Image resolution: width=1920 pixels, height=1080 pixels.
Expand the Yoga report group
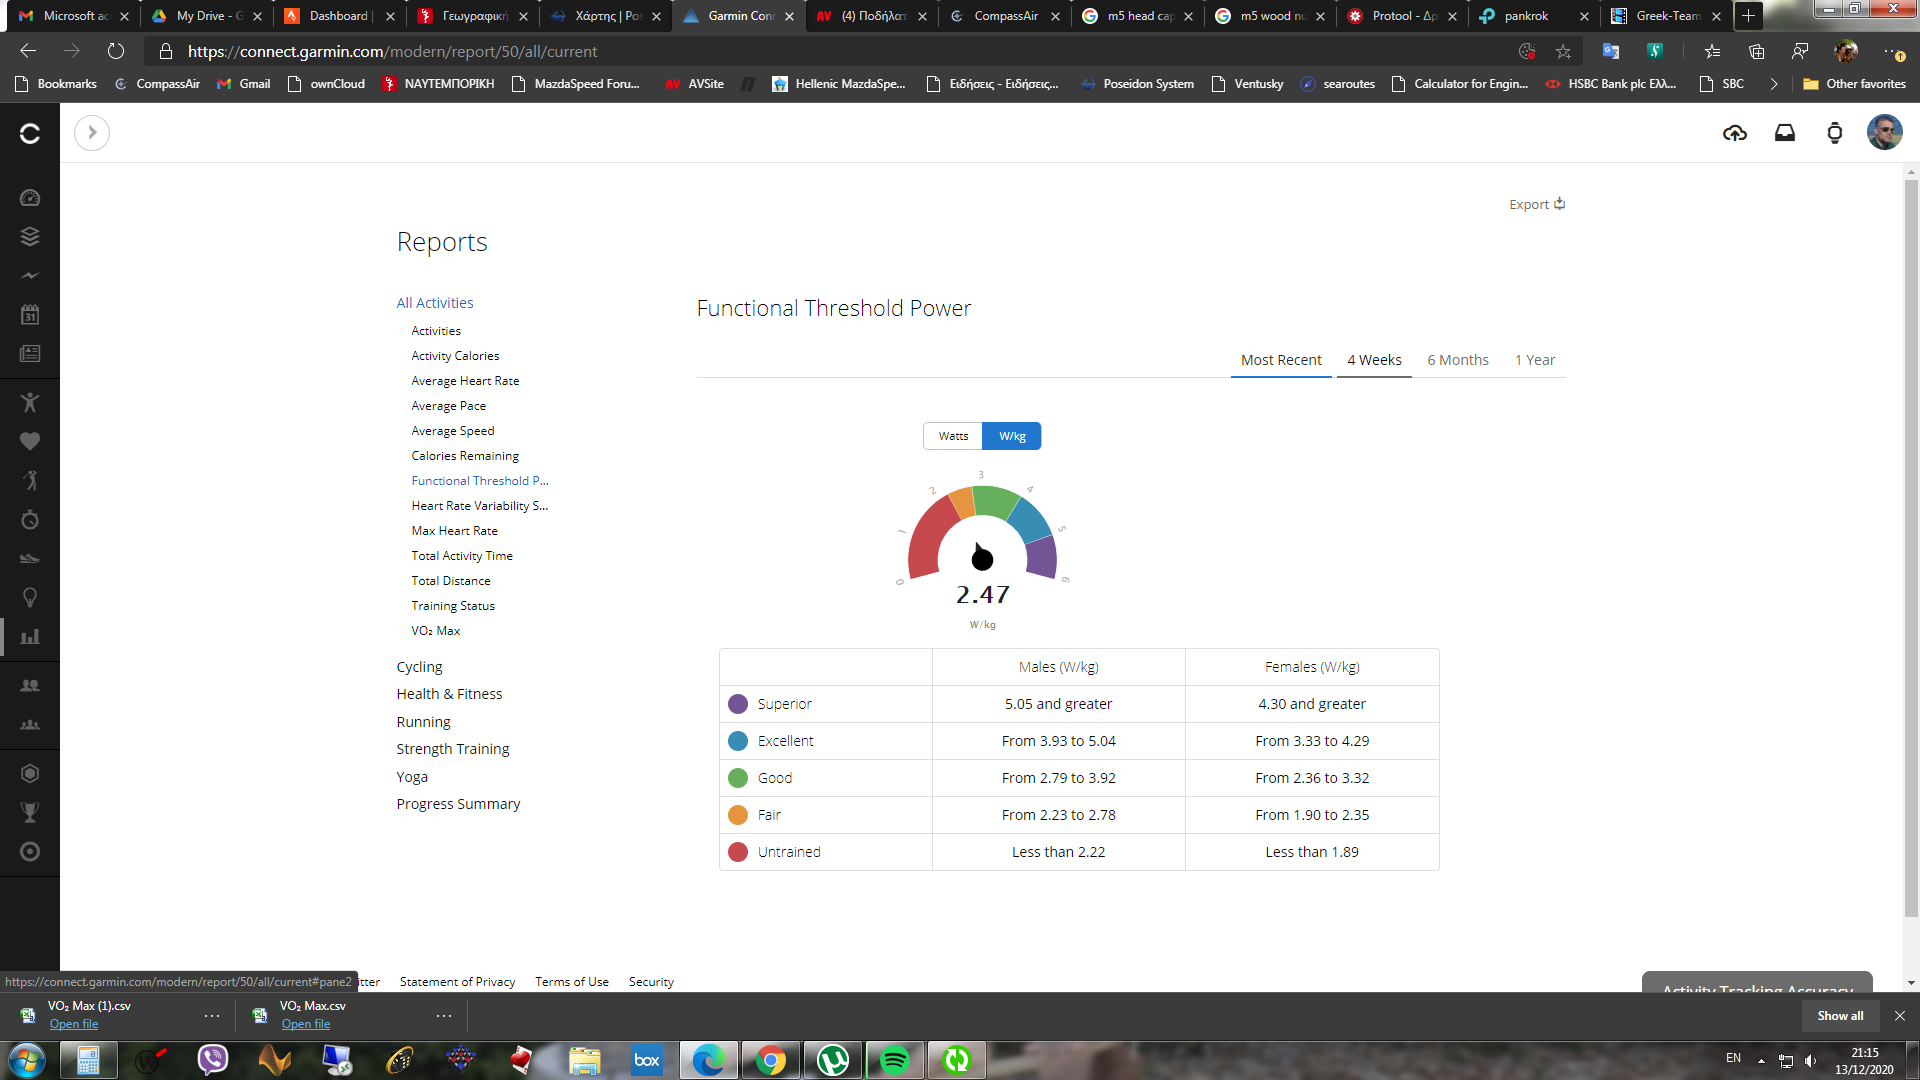pos(412,777)
